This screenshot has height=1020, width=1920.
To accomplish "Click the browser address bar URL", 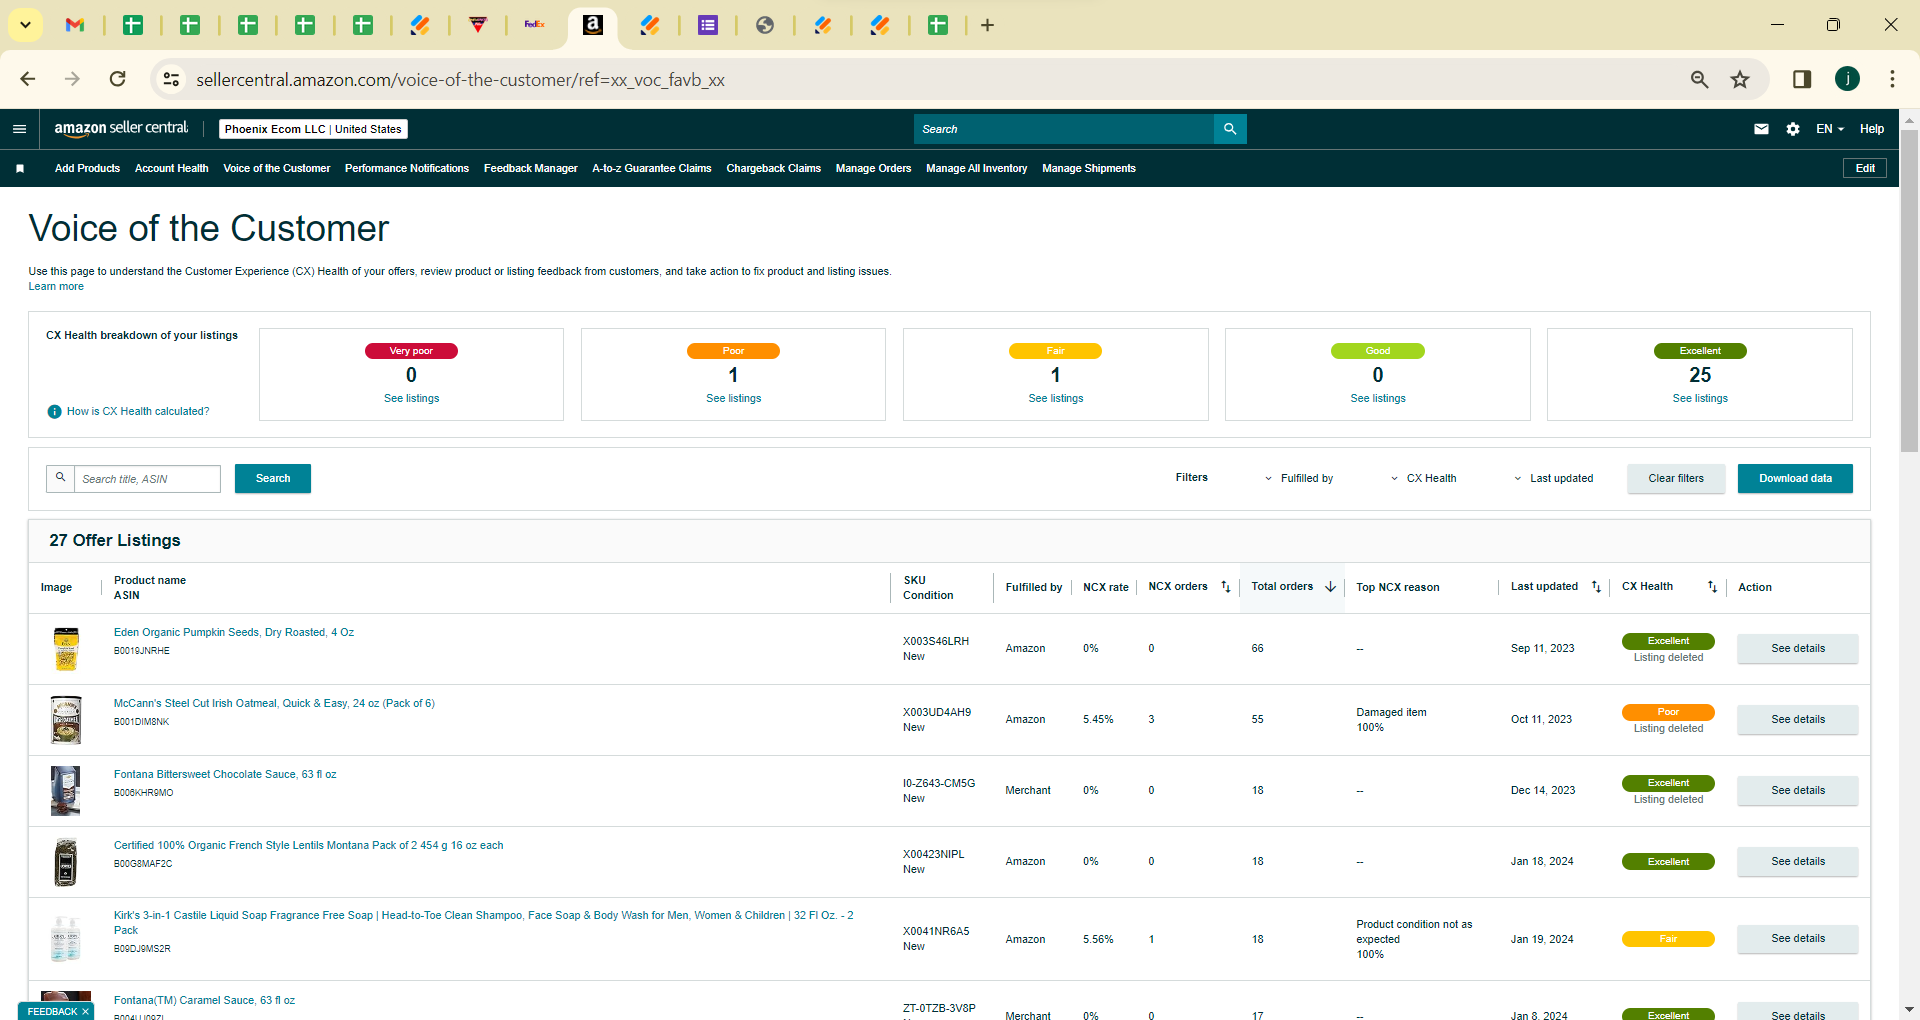I will 460,80.
